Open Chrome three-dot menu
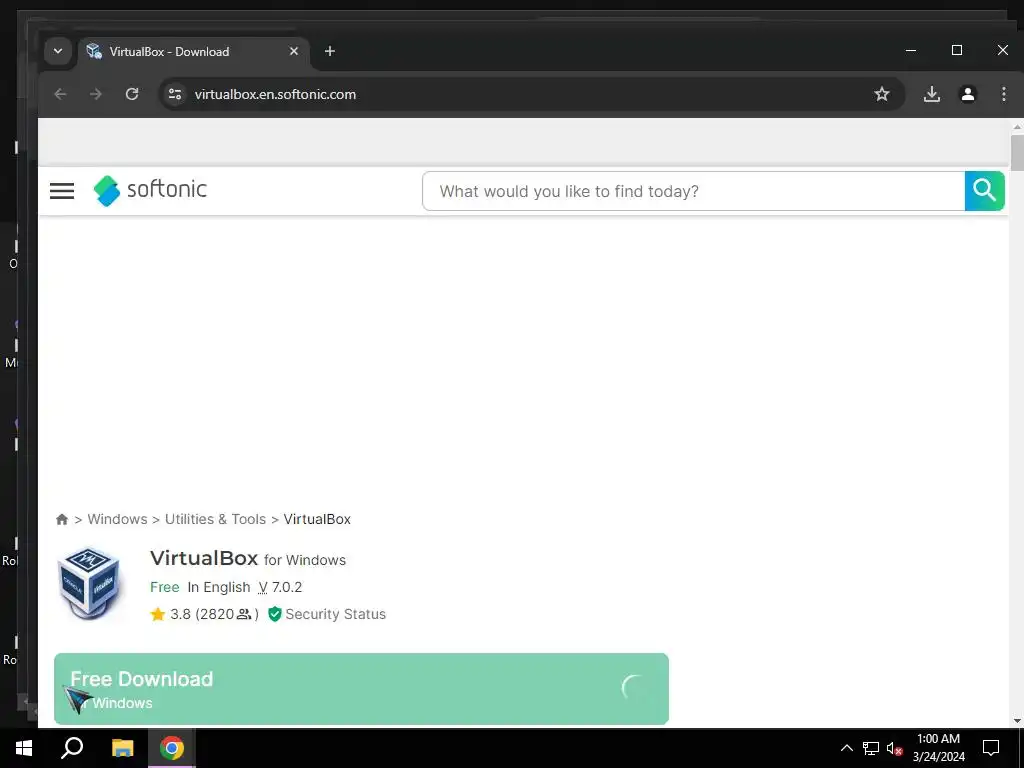1024x768 pixels. 1004,94
